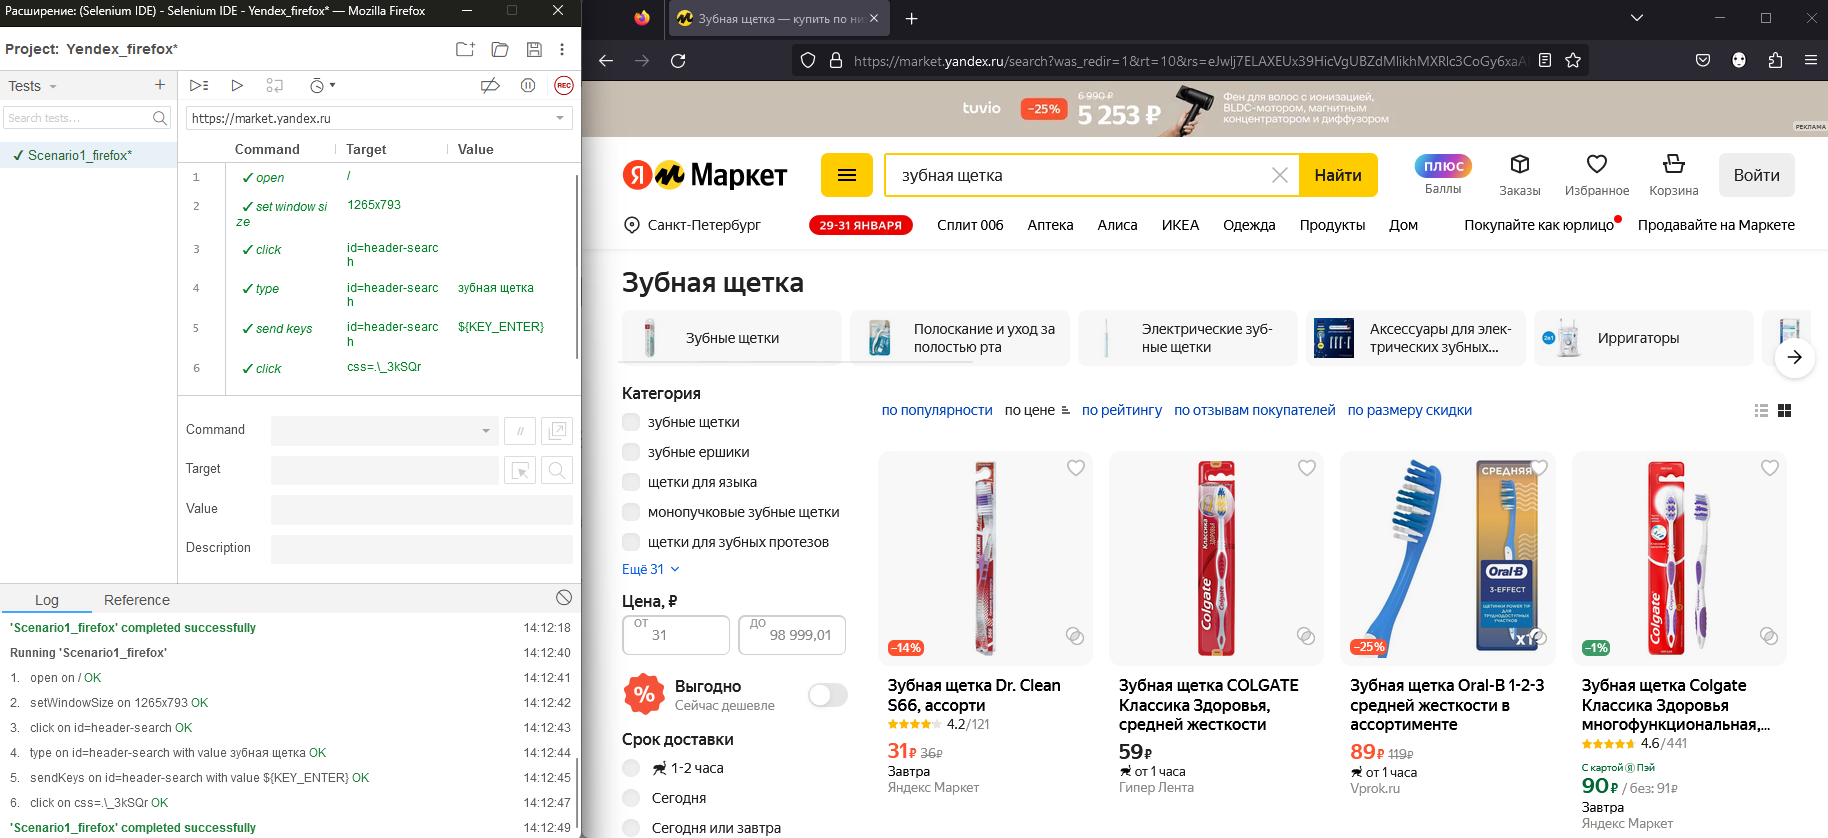Add Dr. Clean S66 toothbrush to favorites
Screen dimensions: 1828x838
(x=1076, y=468)
